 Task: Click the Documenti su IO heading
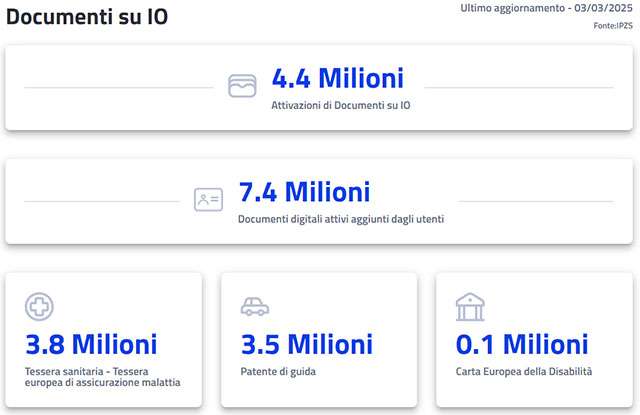coord(87,17)
